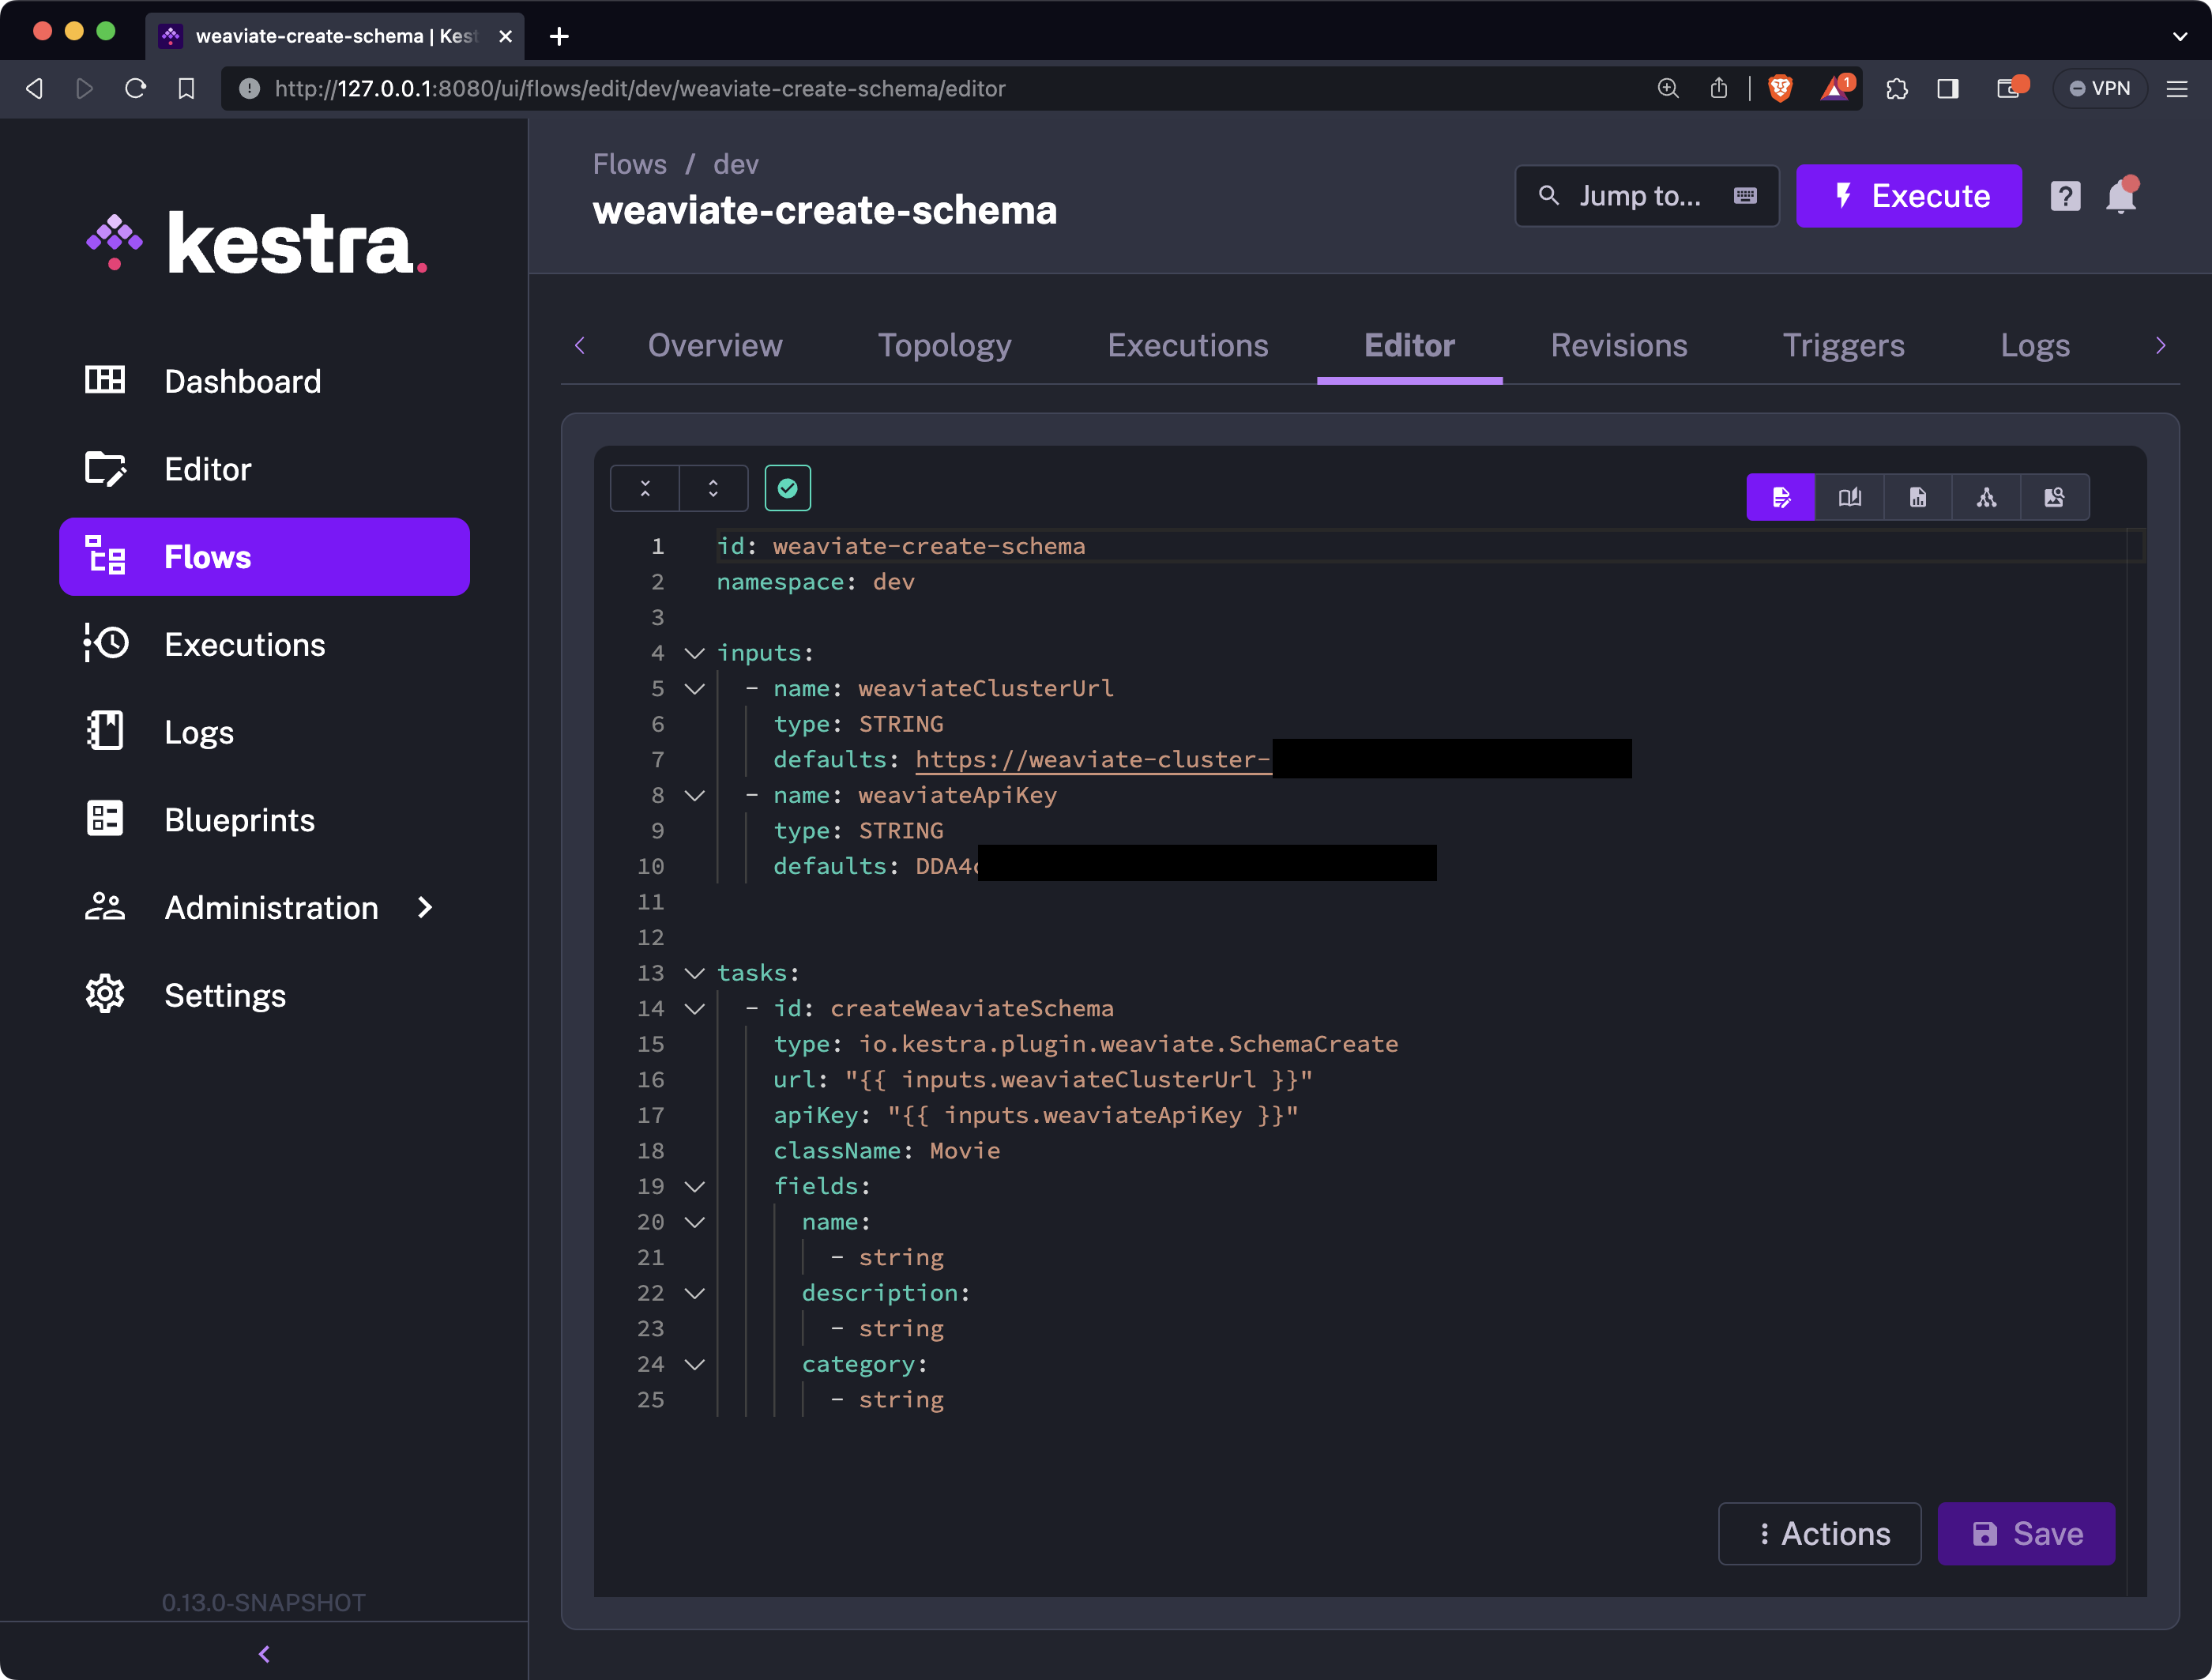Go to the Executions tab
Screen dimensions: 2212x1680
click(1188, 345)
